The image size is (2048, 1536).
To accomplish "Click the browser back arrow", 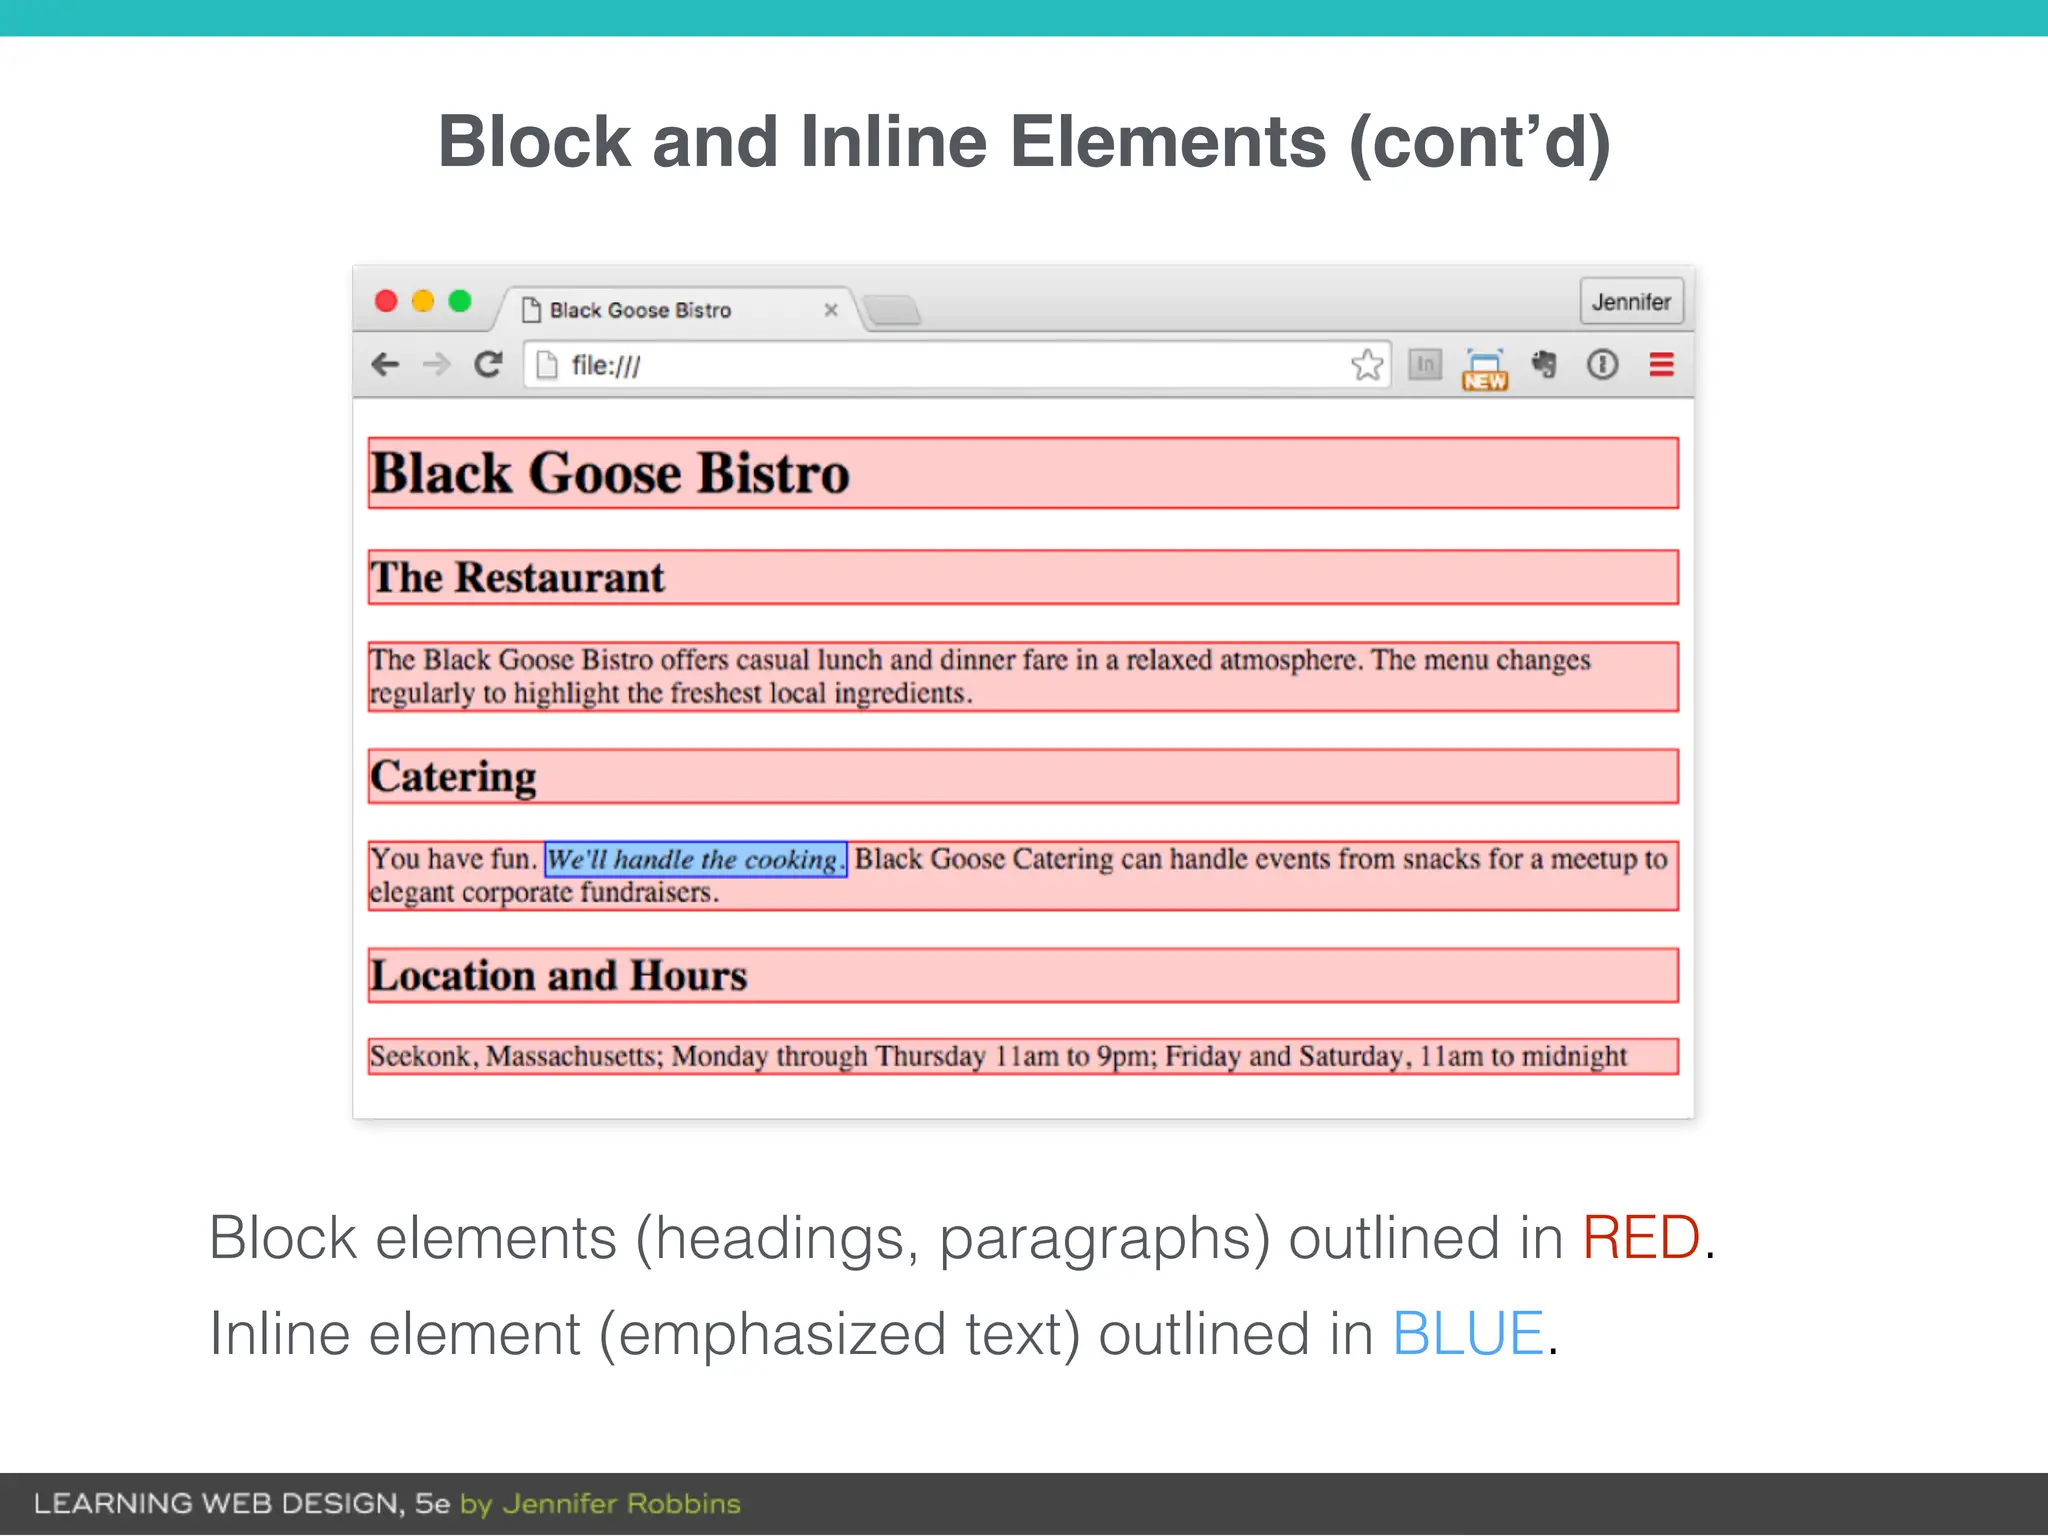I will coord(385,365).
